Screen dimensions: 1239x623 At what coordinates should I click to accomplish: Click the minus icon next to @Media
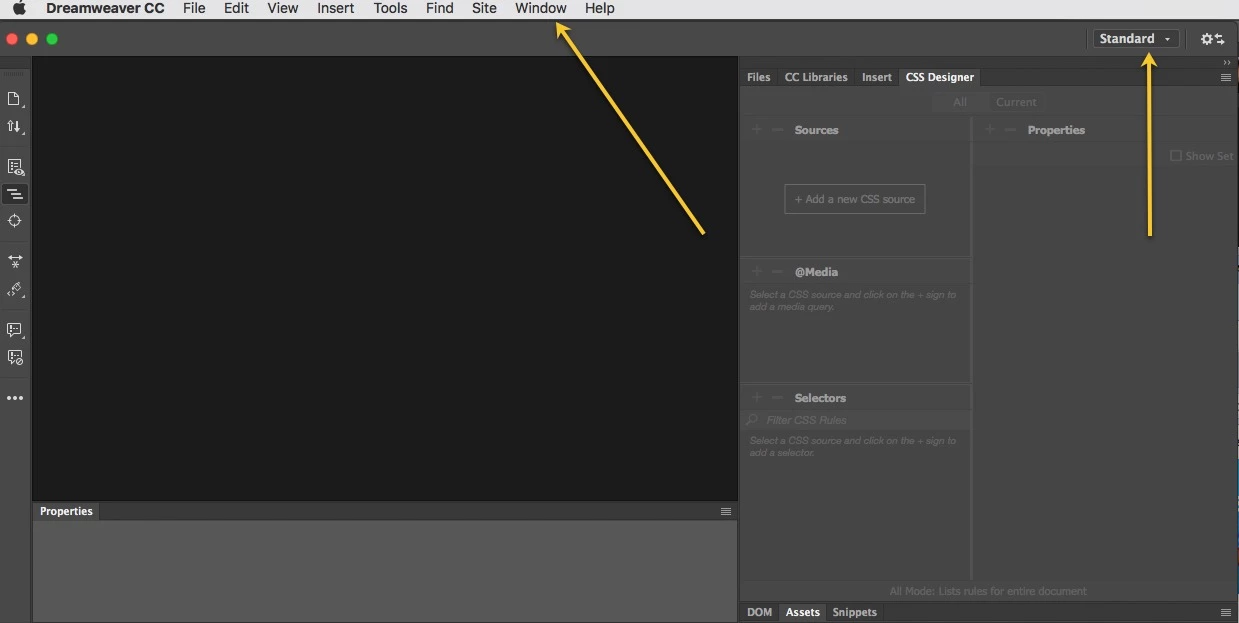pyautogui.click(x=777, y=272)
